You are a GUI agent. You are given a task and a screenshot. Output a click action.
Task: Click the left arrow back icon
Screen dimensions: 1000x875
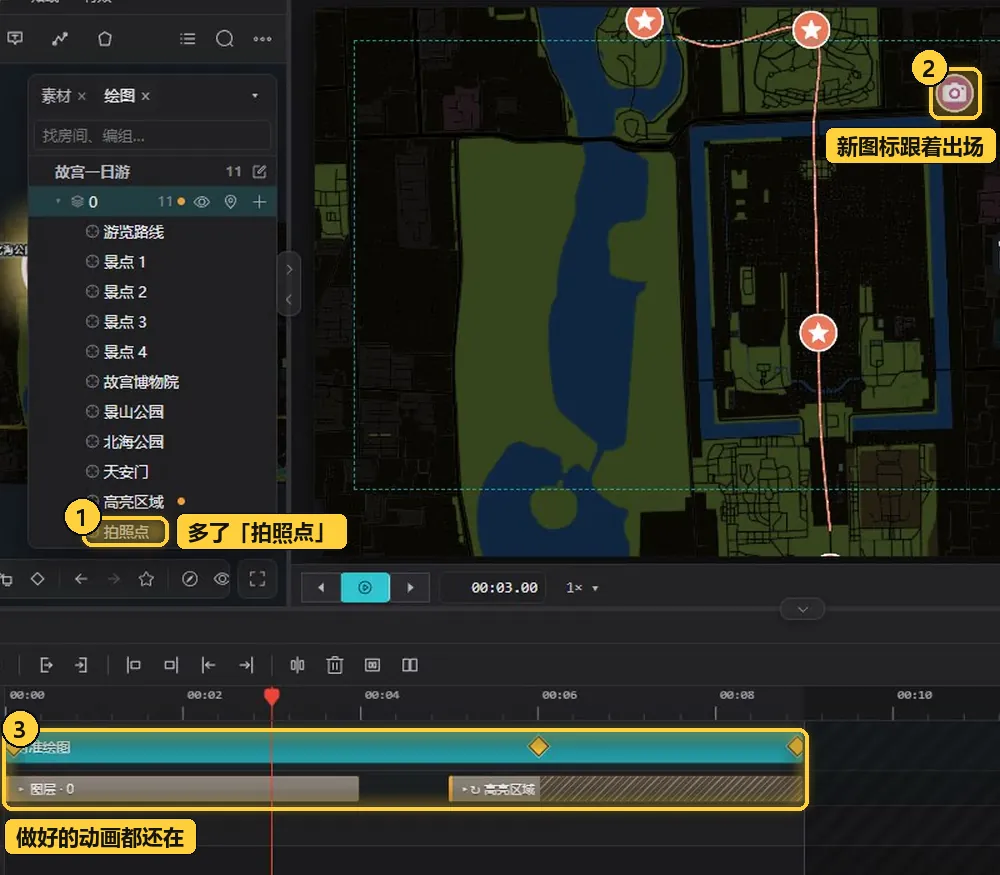(x=81, y=579)
